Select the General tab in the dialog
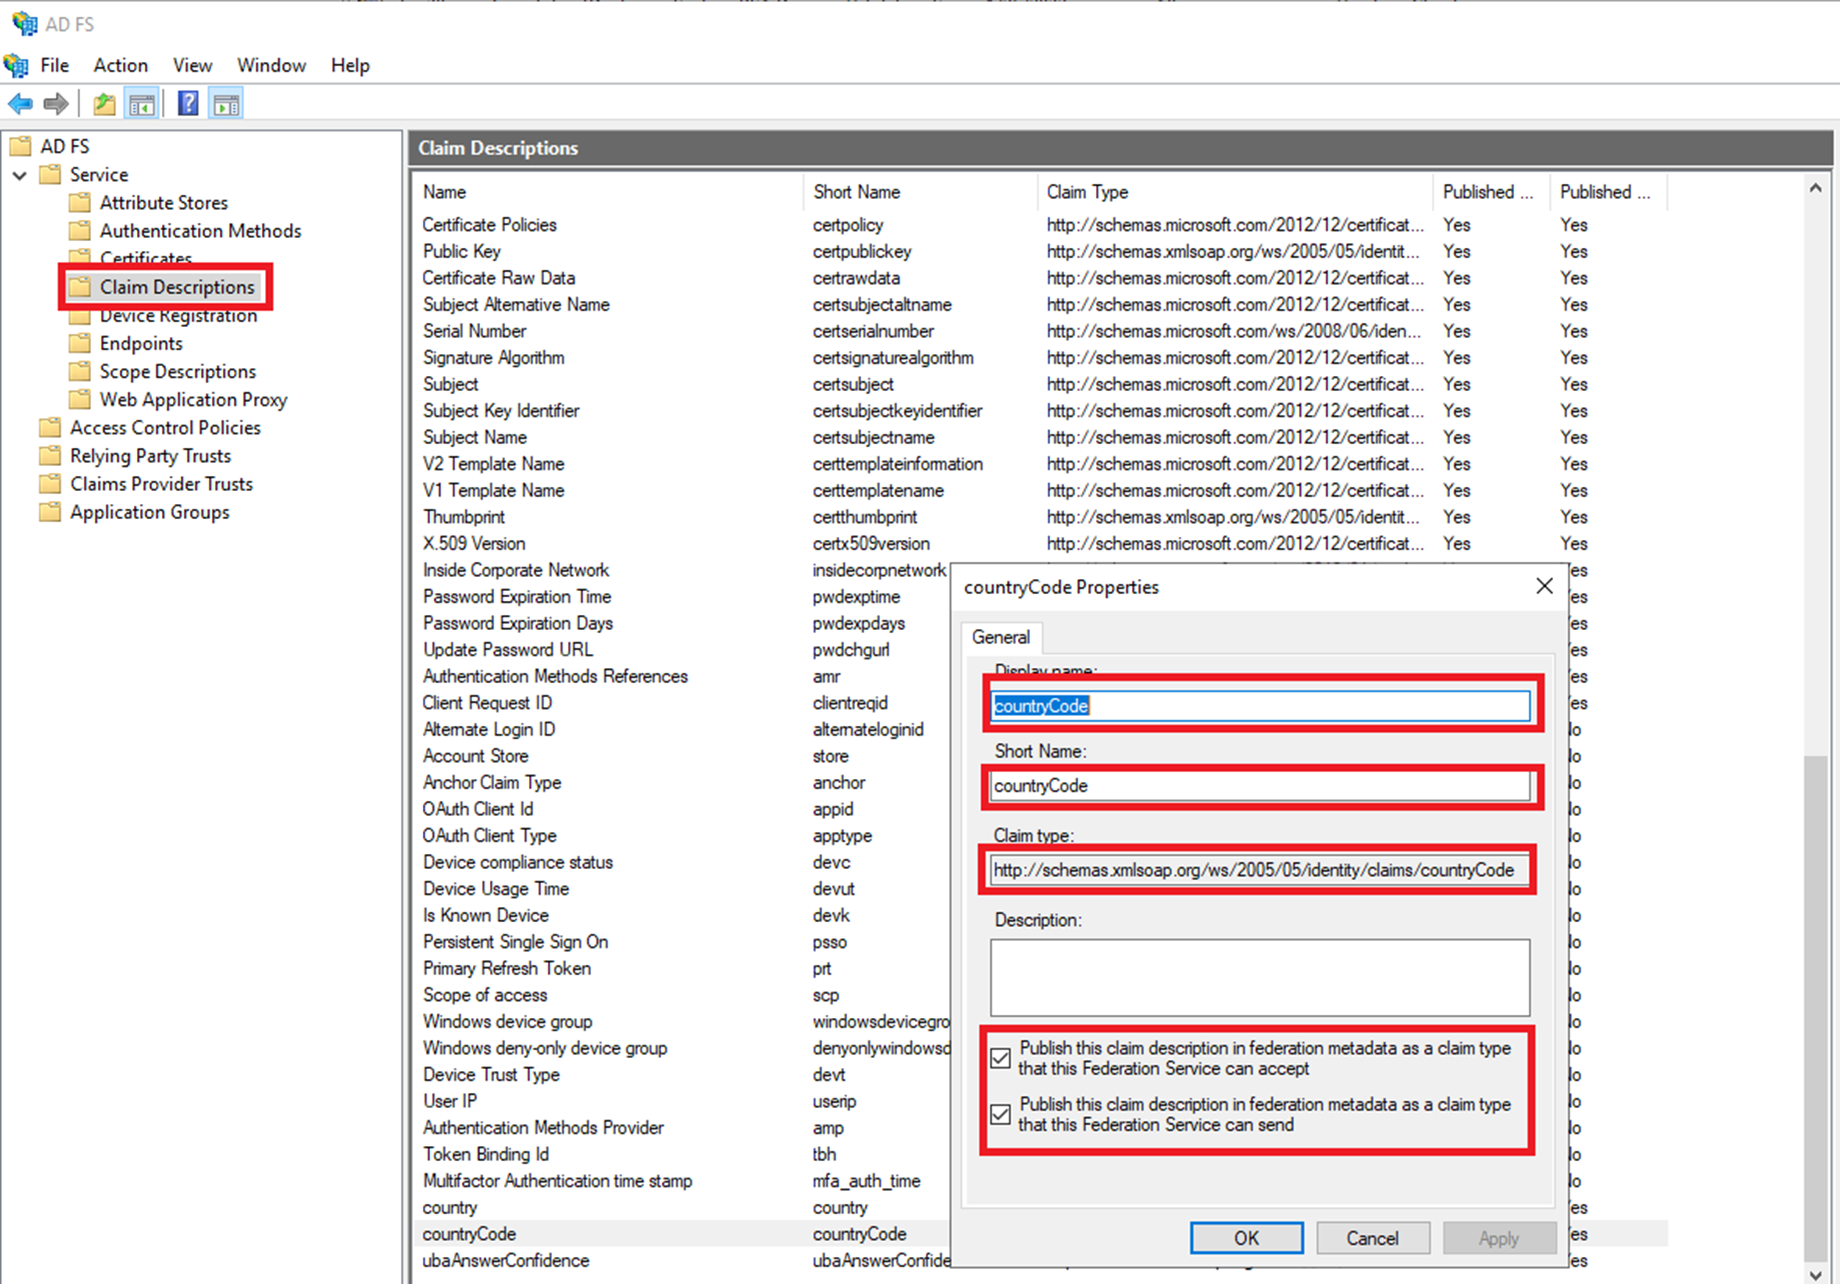Screen dimensions: 1840x1284 pos(1000,637)
